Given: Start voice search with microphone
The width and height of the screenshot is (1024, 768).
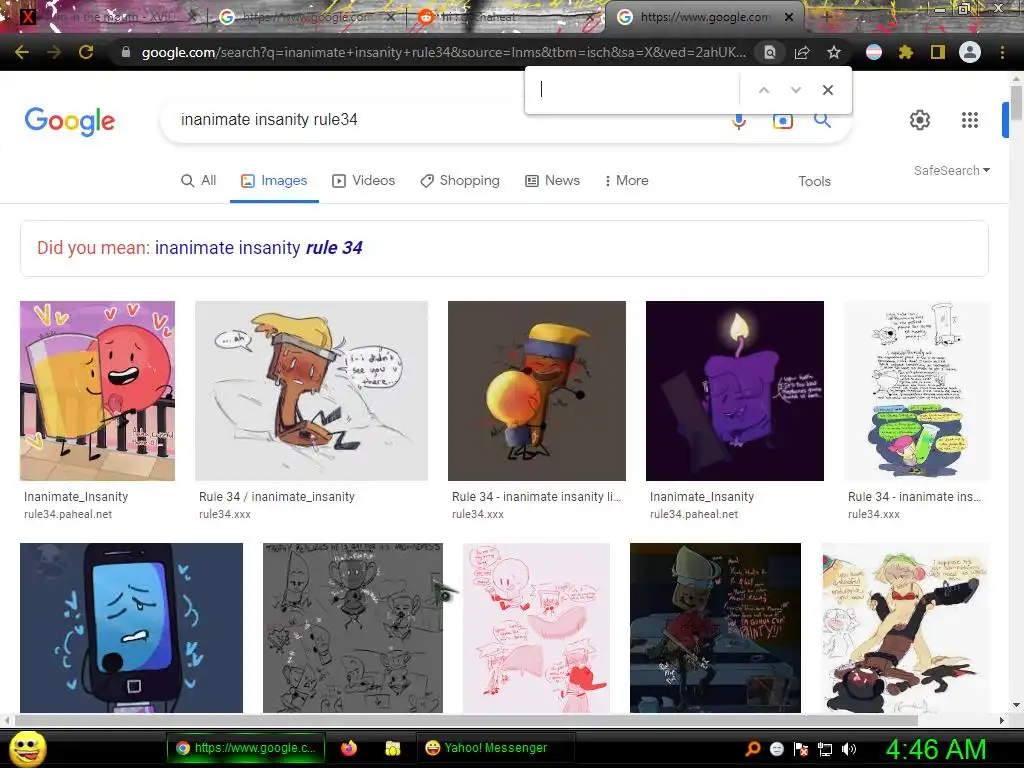Looking at the screenshot, I should click(x=739, y=121).
